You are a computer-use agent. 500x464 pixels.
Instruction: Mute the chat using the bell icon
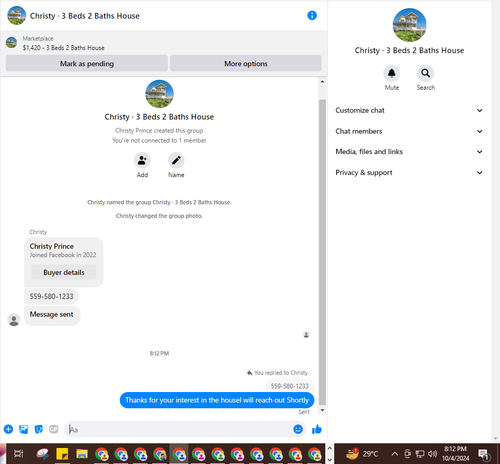pos(392,73)
